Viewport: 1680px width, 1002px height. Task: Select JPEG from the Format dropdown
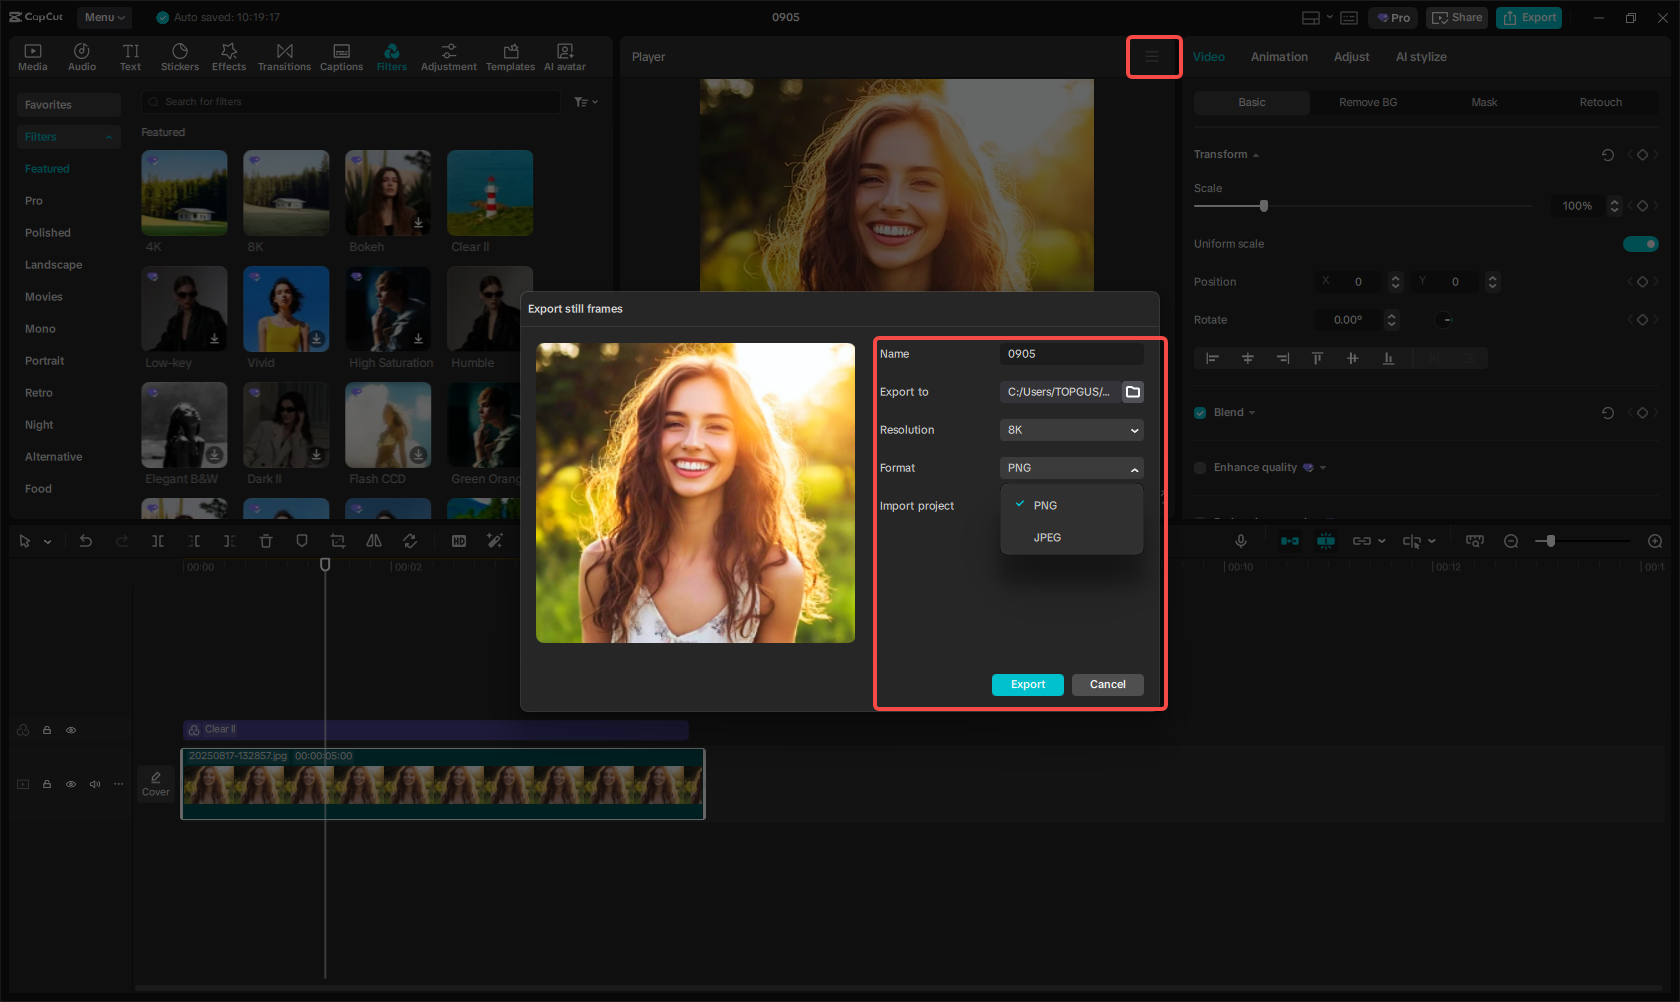1047,537
